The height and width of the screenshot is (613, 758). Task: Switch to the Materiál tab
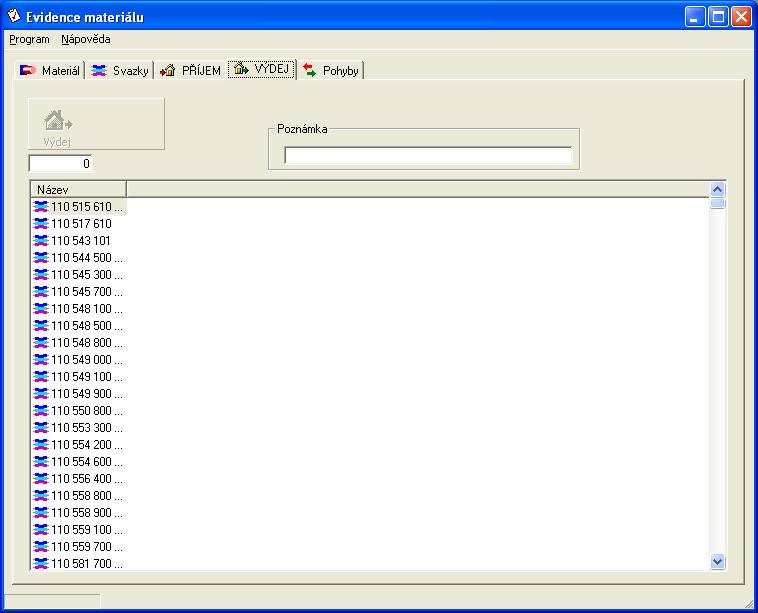49,71
